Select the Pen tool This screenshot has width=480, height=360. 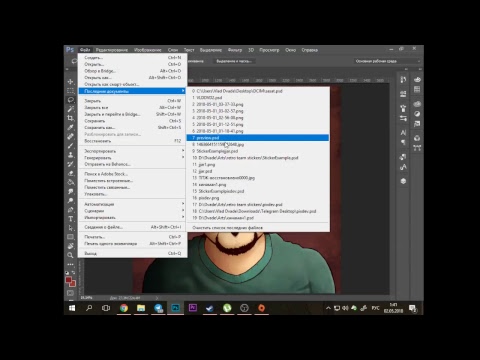(70, 210)
